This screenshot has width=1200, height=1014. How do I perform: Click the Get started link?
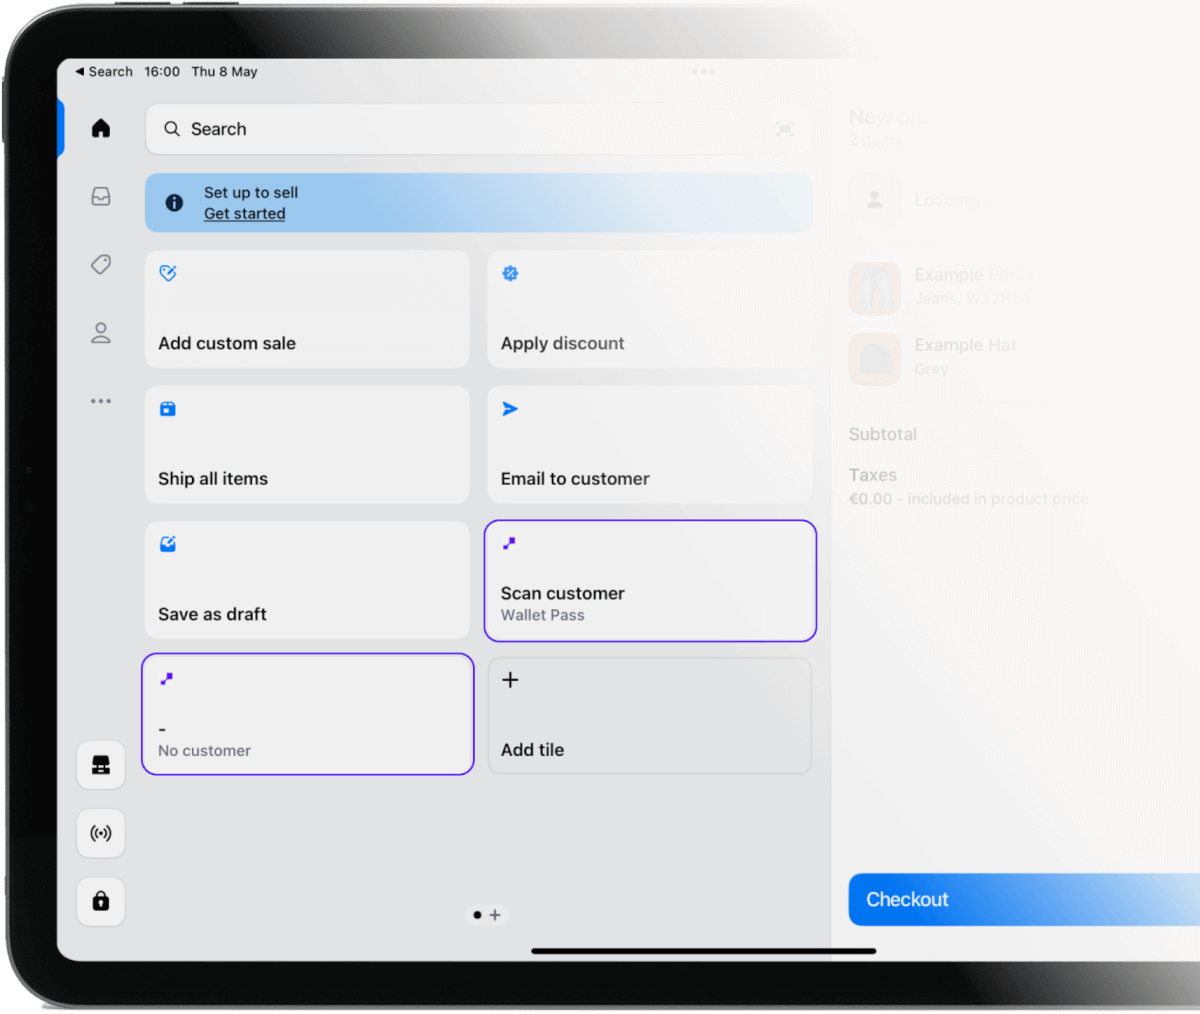click(x=245, y=214)
